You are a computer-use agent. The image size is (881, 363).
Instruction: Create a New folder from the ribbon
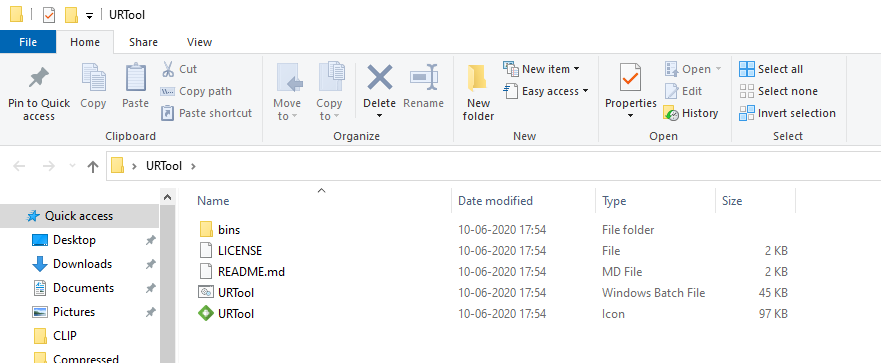pyautogui.click(x=478, y=92)
